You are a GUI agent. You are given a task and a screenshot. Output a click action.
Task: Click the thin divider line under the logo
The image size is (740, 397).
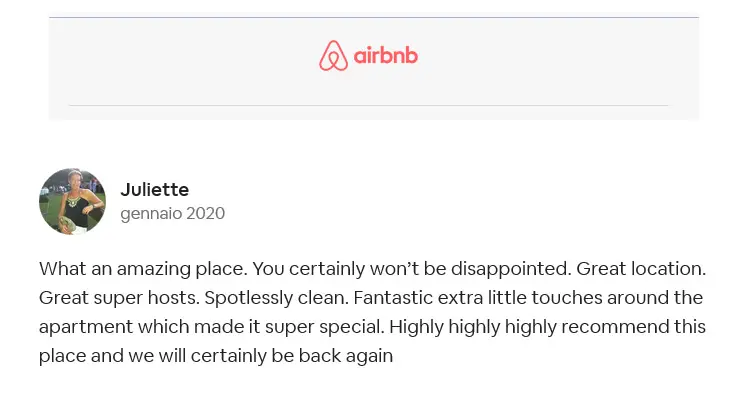369,105
